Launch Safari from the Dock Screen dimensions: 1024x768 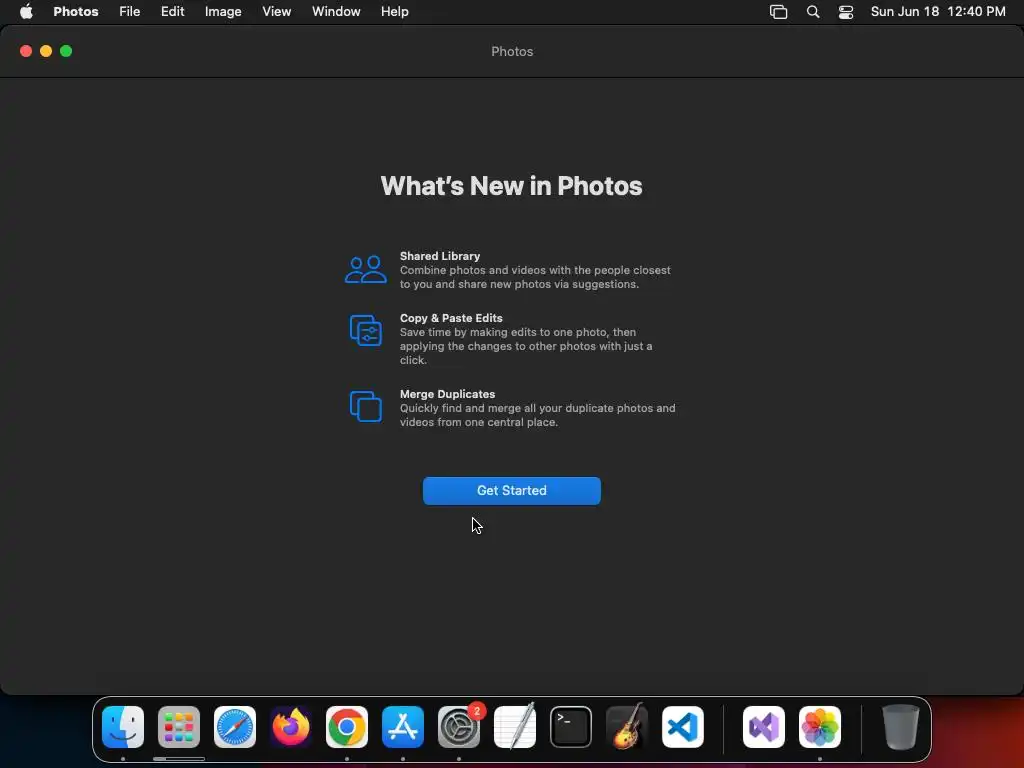235,727
